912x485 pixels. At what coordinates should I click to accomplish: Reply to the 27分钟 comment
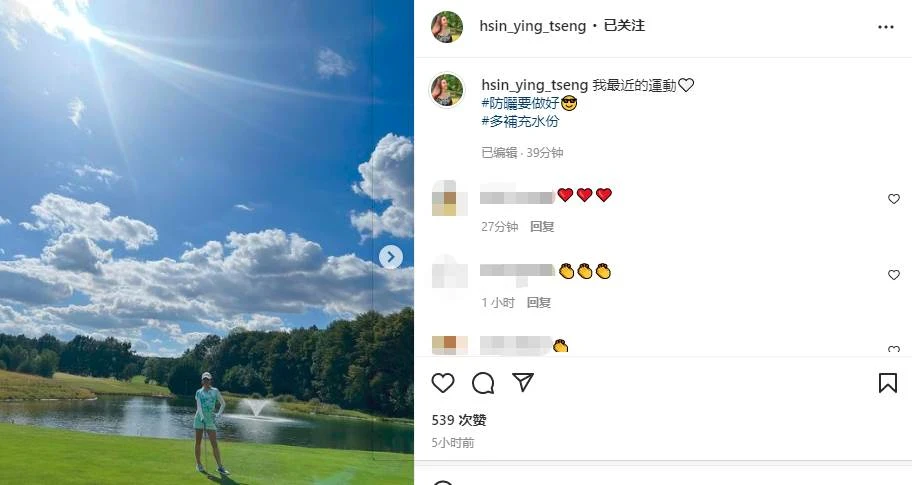coord(542,227)
